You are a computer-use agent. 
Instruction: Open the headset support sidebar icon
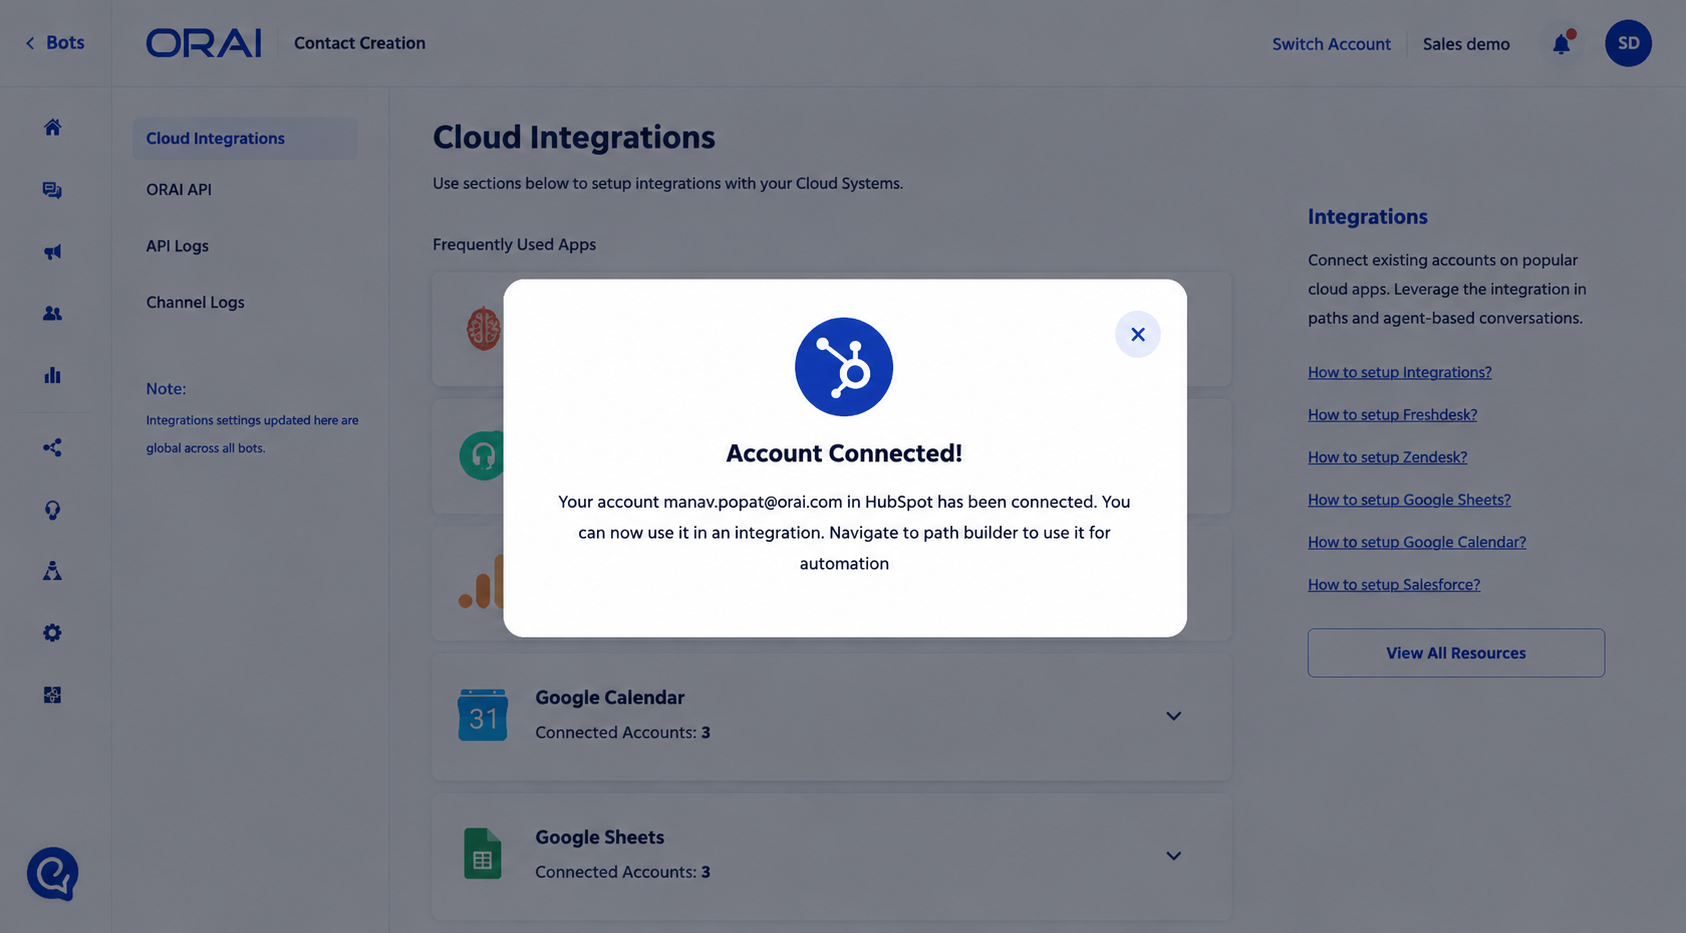click(53, 510)
